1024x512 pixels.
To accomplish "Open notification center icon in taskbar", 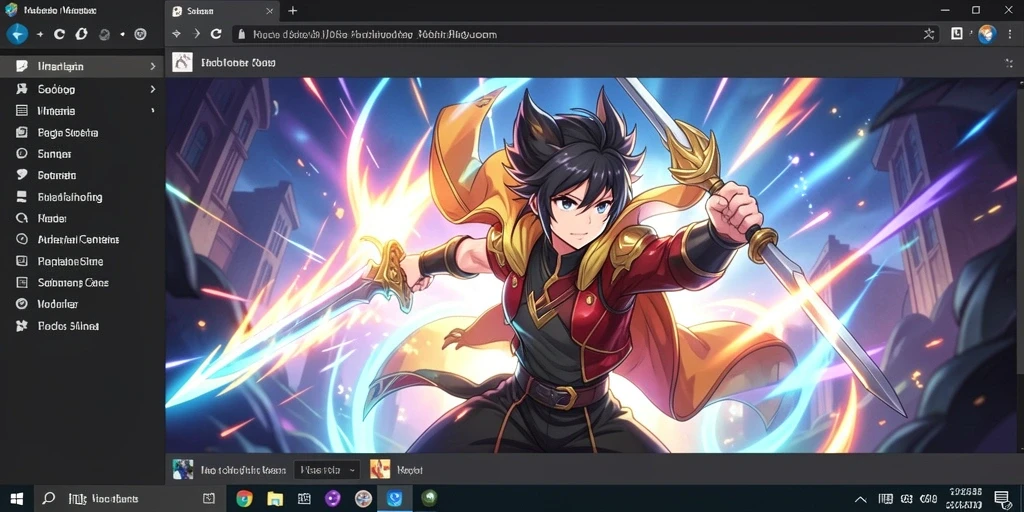I will click(1002, 499).
